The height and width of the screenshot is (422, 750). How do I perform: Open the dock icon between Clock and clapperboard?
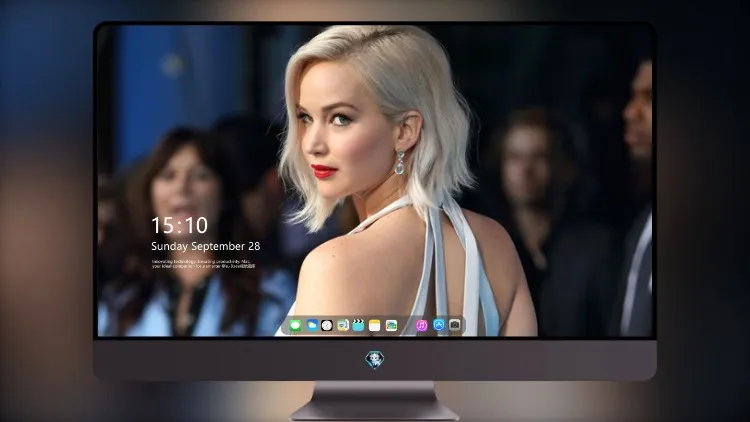point(342,326)
